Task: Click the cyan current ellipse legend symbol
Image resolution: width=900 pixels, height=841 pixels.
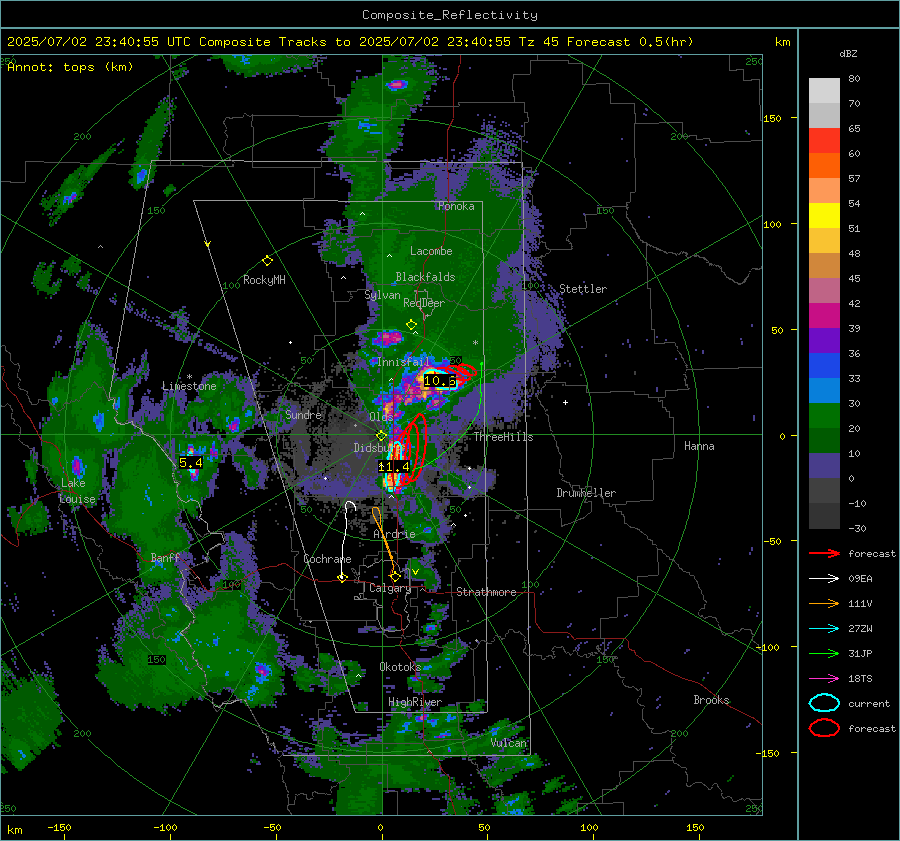Action: (824, 703)
